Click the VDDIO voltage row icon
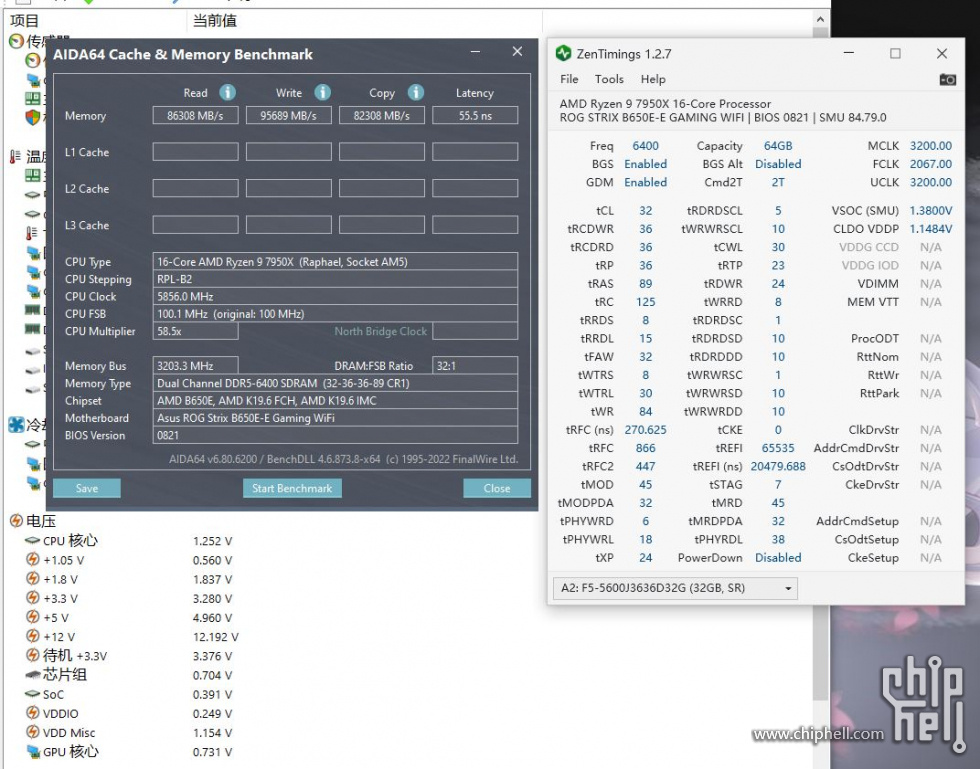Screen dimensions: 980x769 click(x=32, y=713)
